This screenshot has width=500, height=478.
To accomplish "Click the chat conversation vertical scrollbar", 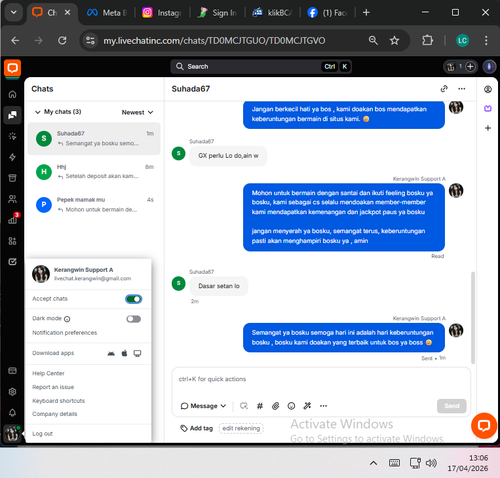I will [473, 317].
